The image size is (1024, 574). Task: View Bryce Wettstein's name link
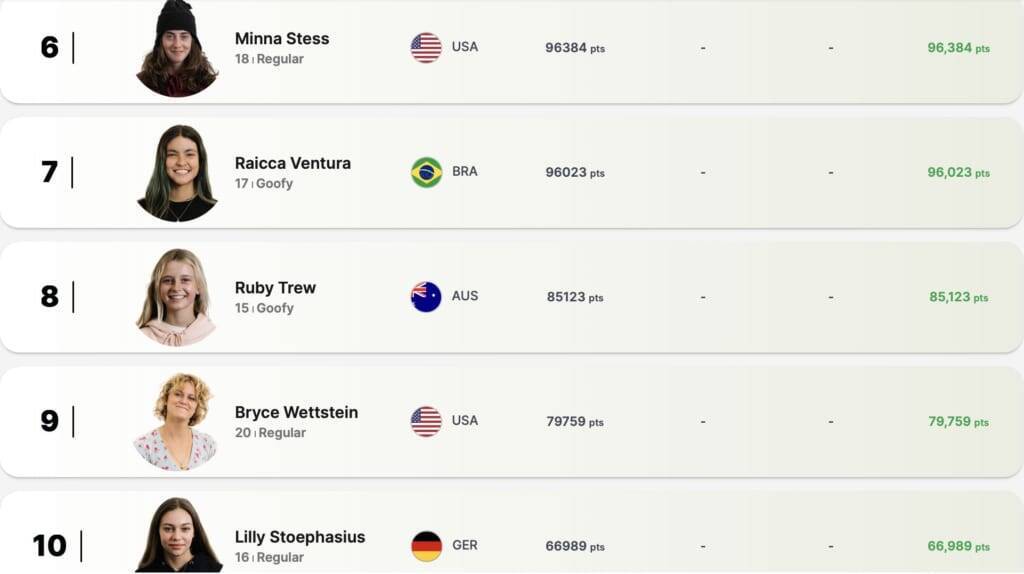tap(296, 412)
